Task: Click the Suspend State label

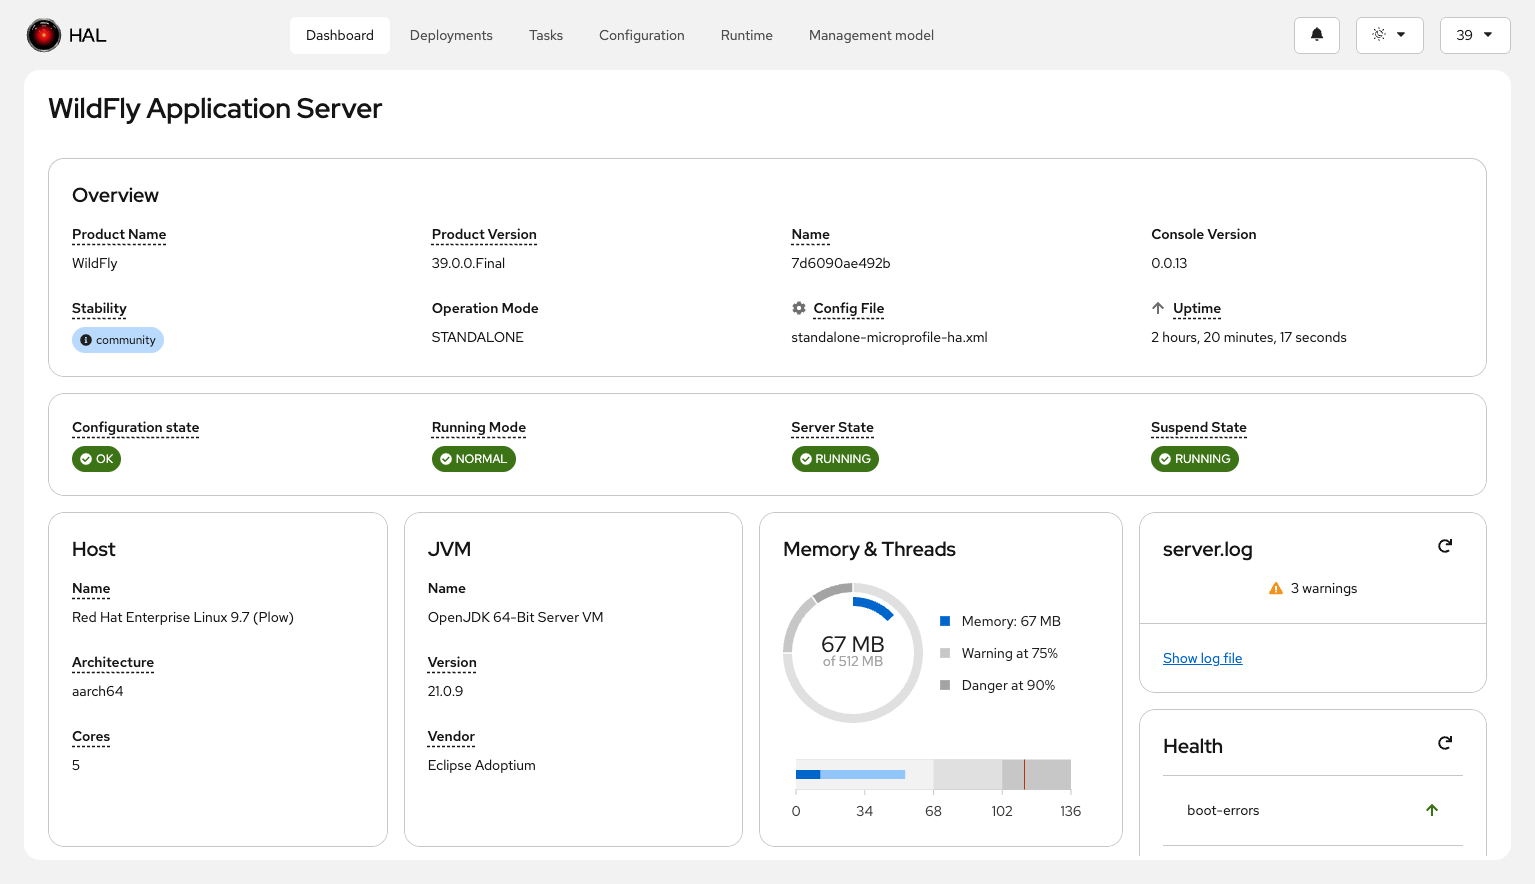Action: point(1199,427)
